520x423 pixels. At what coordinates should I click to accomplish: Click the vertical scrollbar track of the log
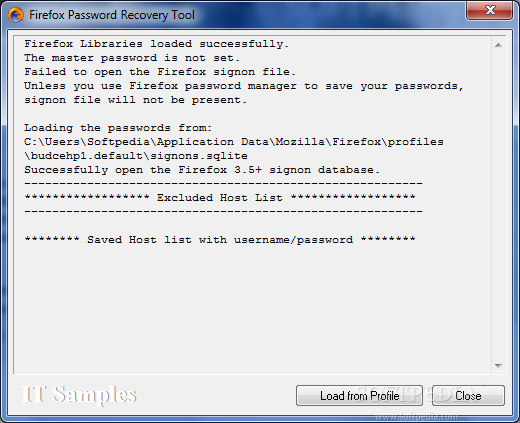click(x=498, y=205)
